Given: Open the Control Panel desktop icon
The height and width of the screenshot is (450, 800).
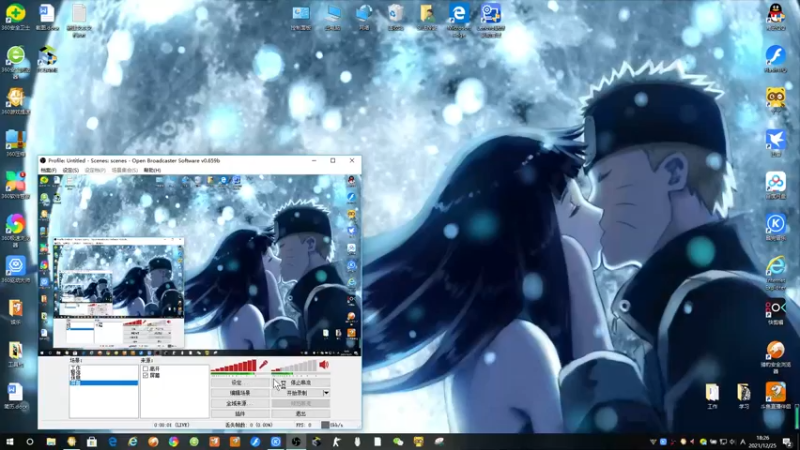Looking at the screenshot, I should (x=301, y=18).
